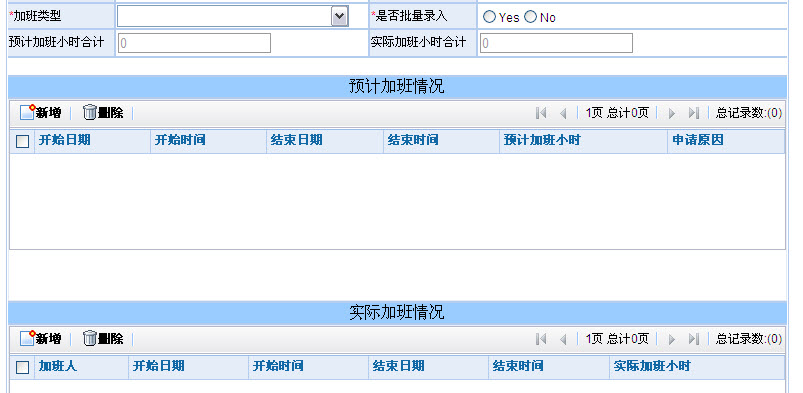Click the 实际加班情况 section title

coord(397,312)
